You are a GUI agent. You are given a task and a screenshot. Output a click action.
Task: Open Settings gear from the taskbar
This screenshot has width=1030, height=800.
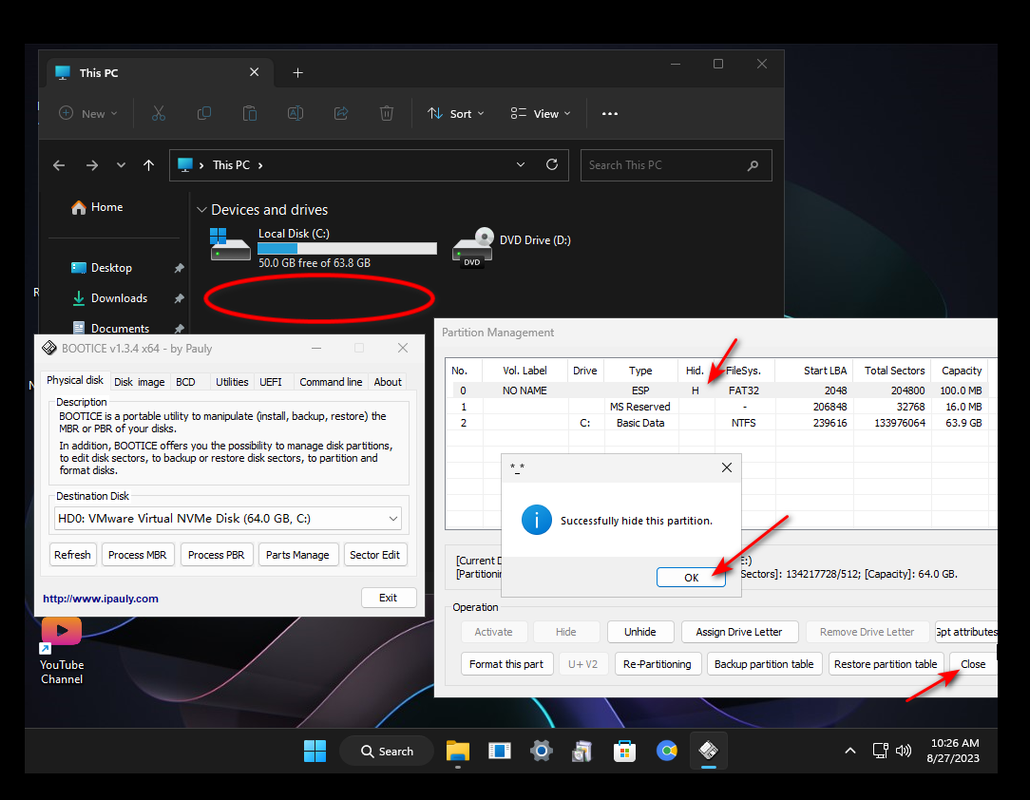click(x=541, y=751)
